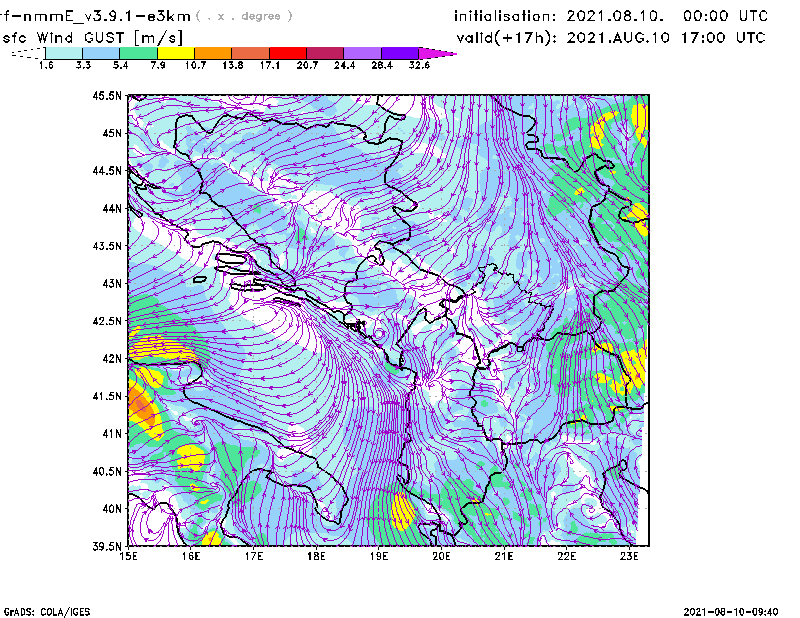Click the '39.5N' latitude label
The image size is (800, 618).
(x=107, y=546)
